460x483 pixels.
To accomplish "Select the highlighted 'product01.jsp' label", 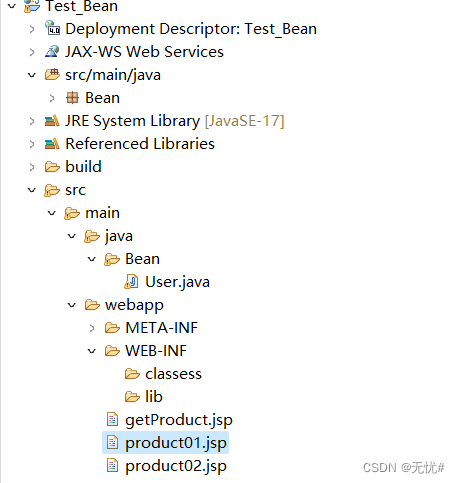I will click(176, 443).
